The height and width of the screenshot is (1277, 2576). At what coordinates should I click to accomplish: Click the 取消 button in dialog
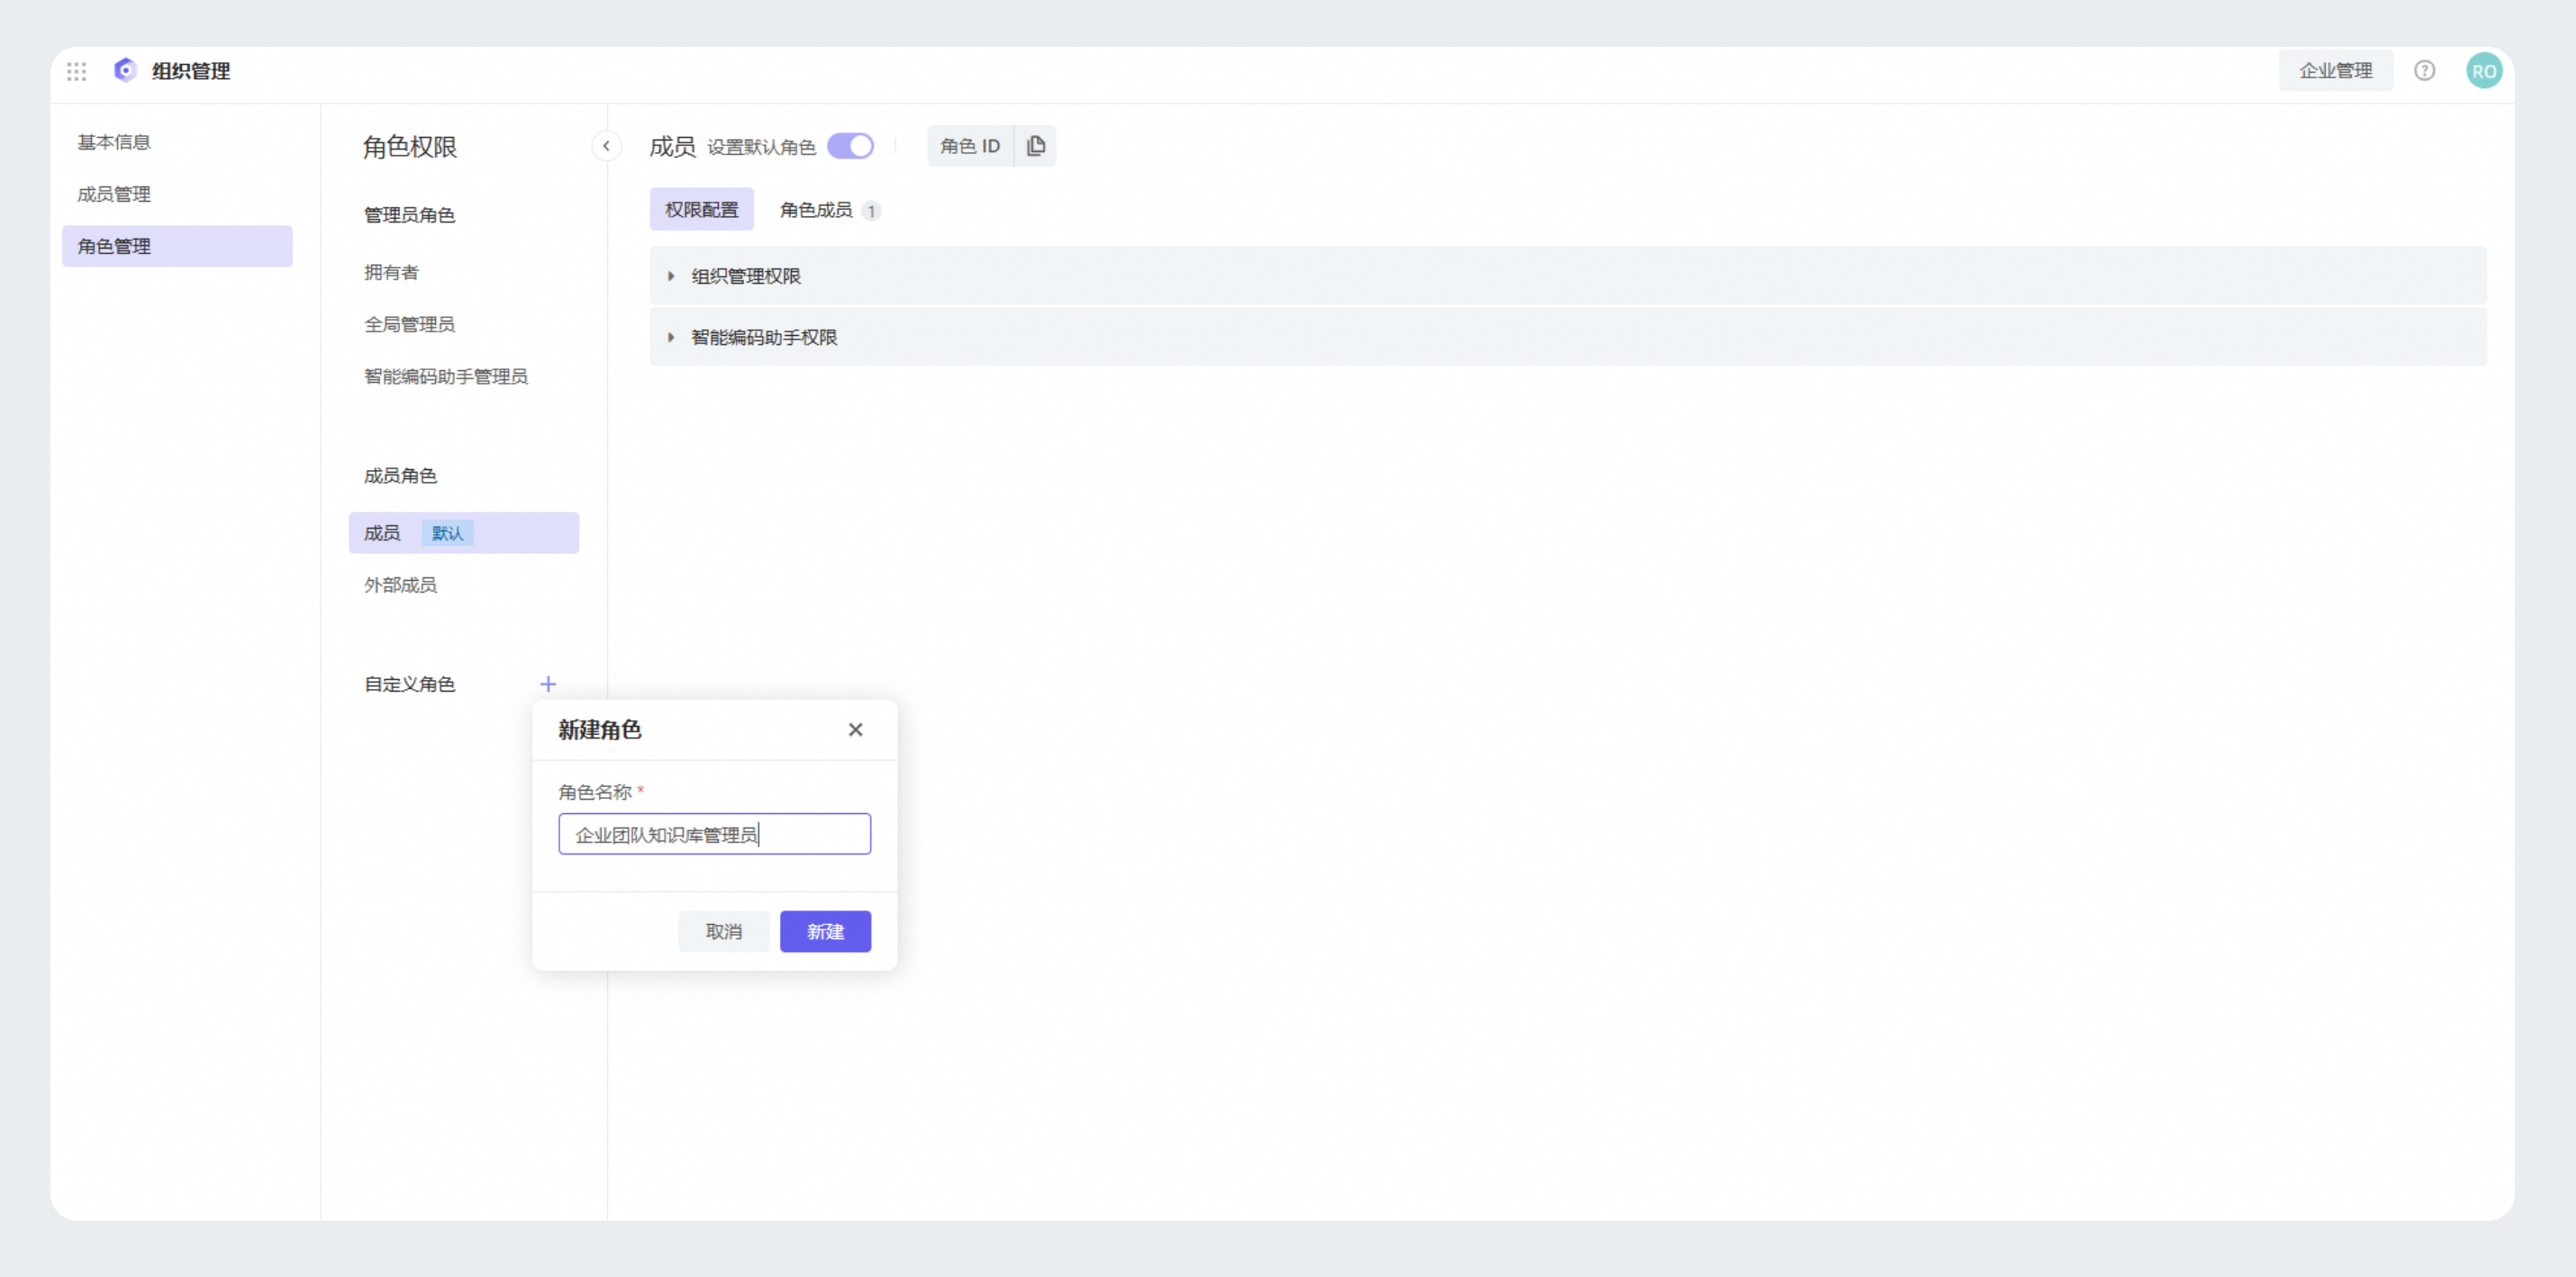[x=723, y=931]
